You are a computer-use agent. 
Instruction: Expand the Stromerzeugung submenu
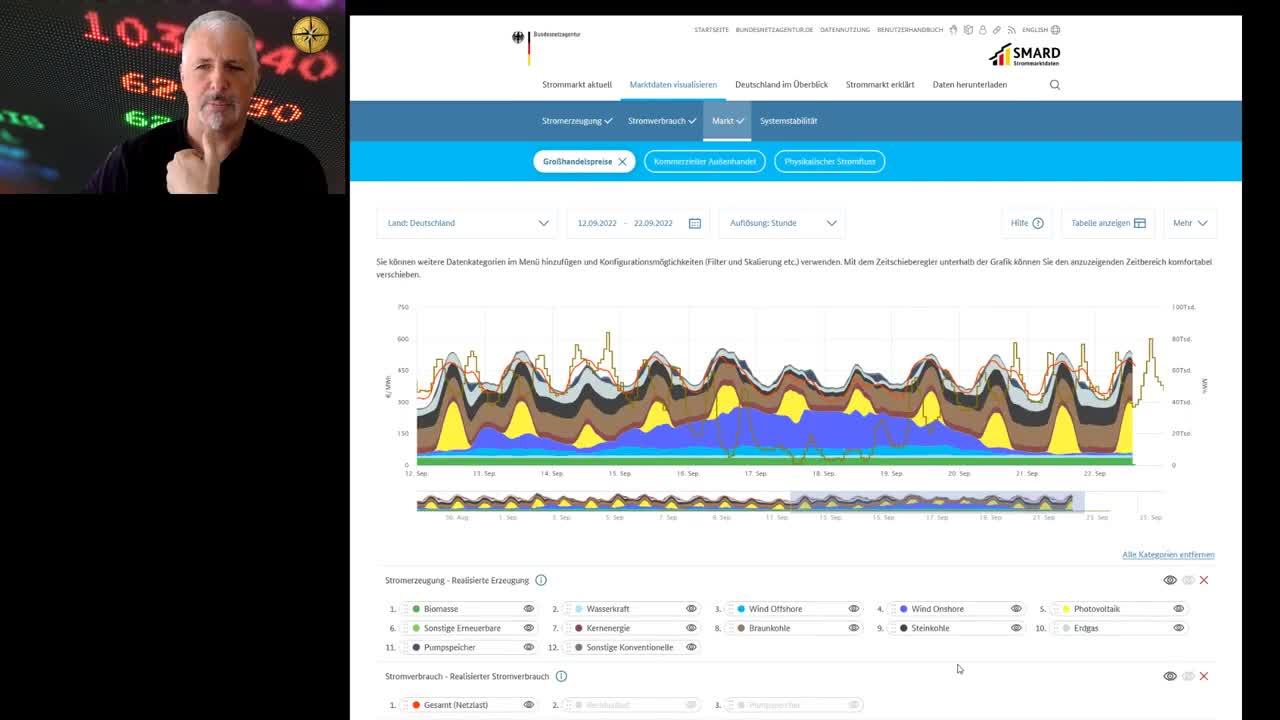577,121
